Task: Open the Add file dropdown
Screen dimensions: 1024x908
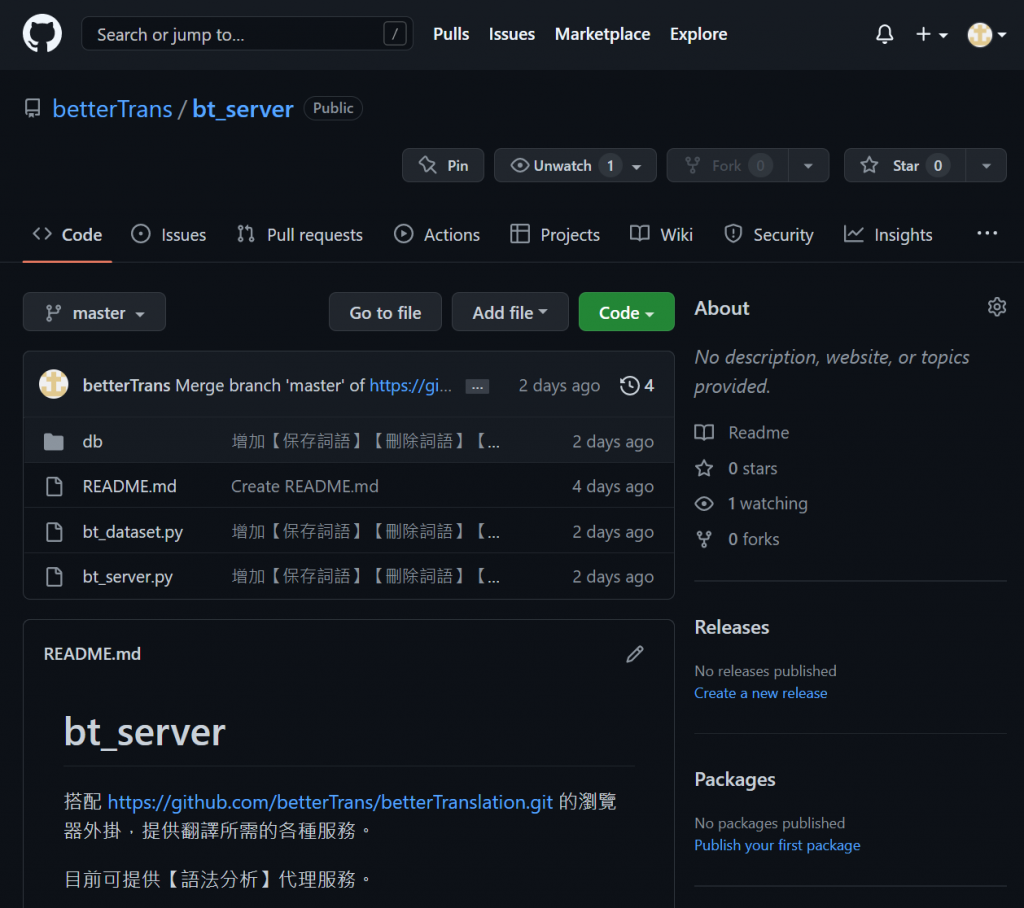Action: 510,312
